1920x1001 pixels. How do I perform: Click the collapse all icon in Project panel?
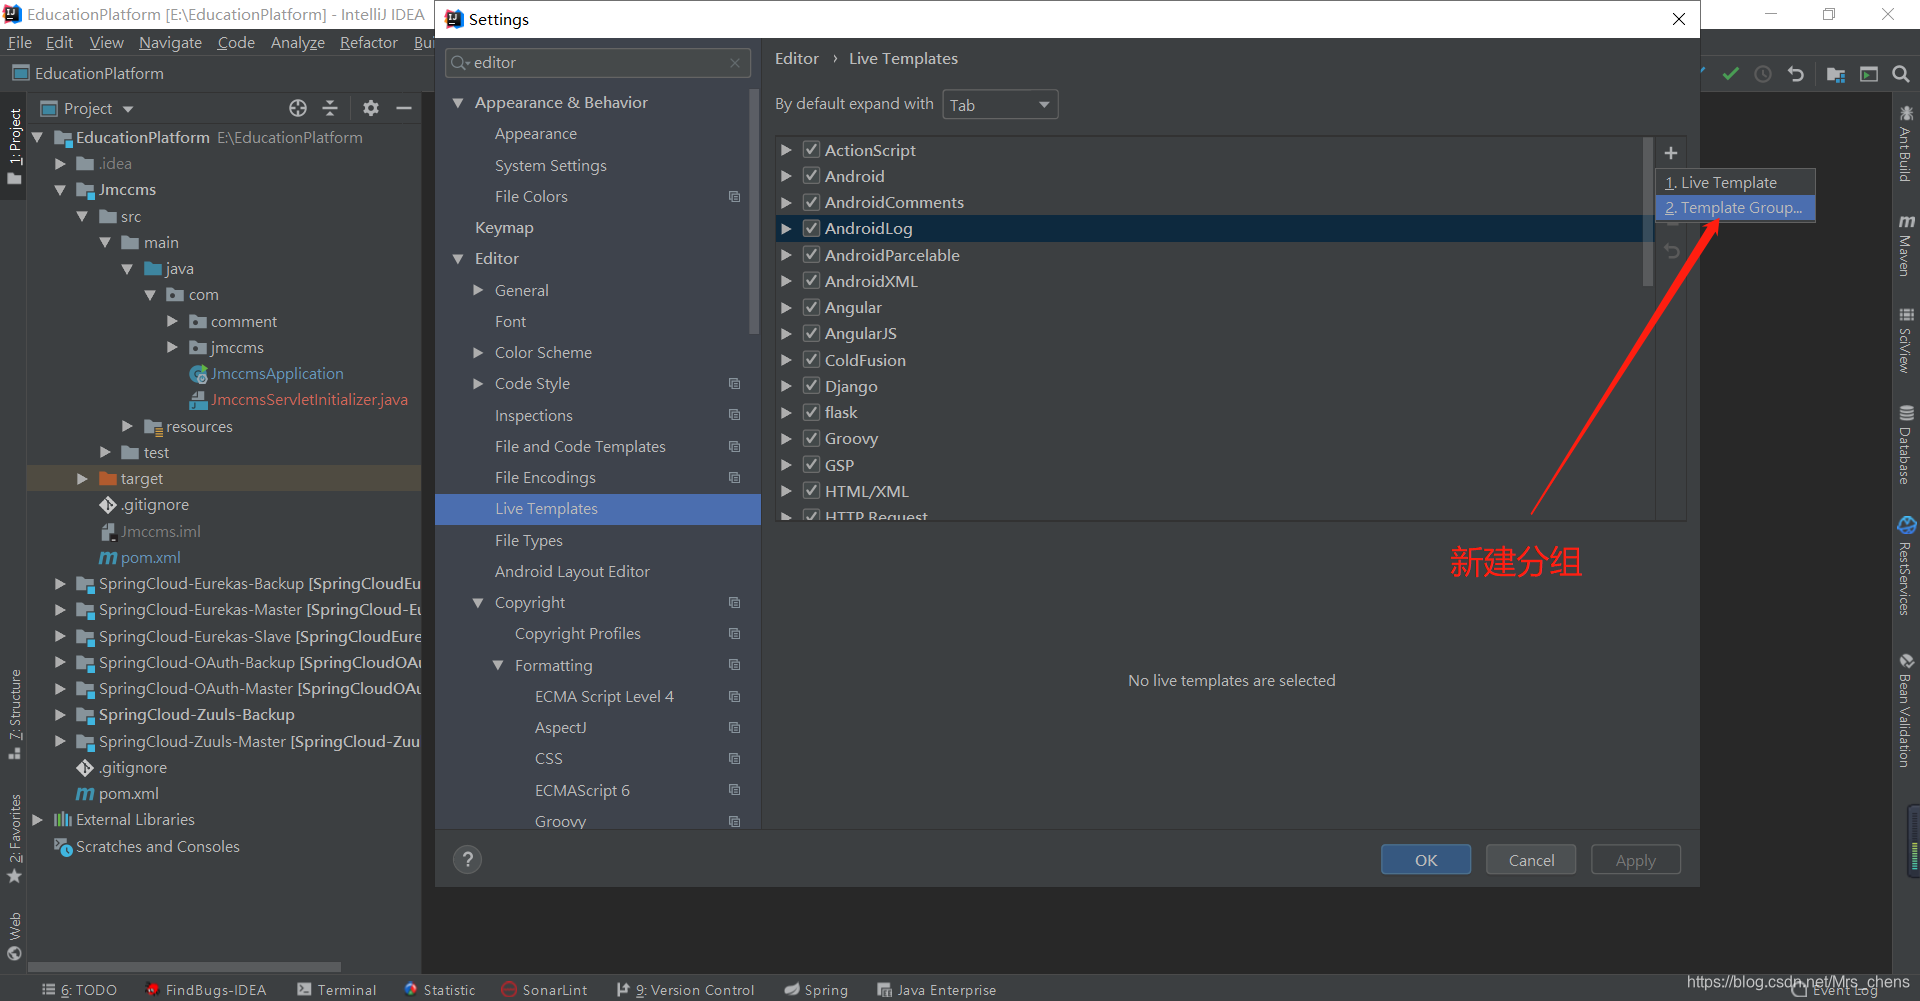[x=330, y=108]
